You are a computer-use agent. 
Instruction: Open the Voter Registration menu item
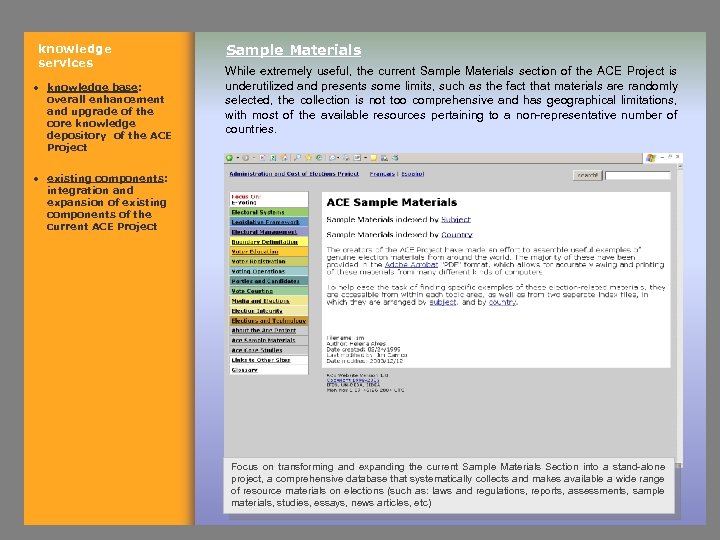(269, 261)
